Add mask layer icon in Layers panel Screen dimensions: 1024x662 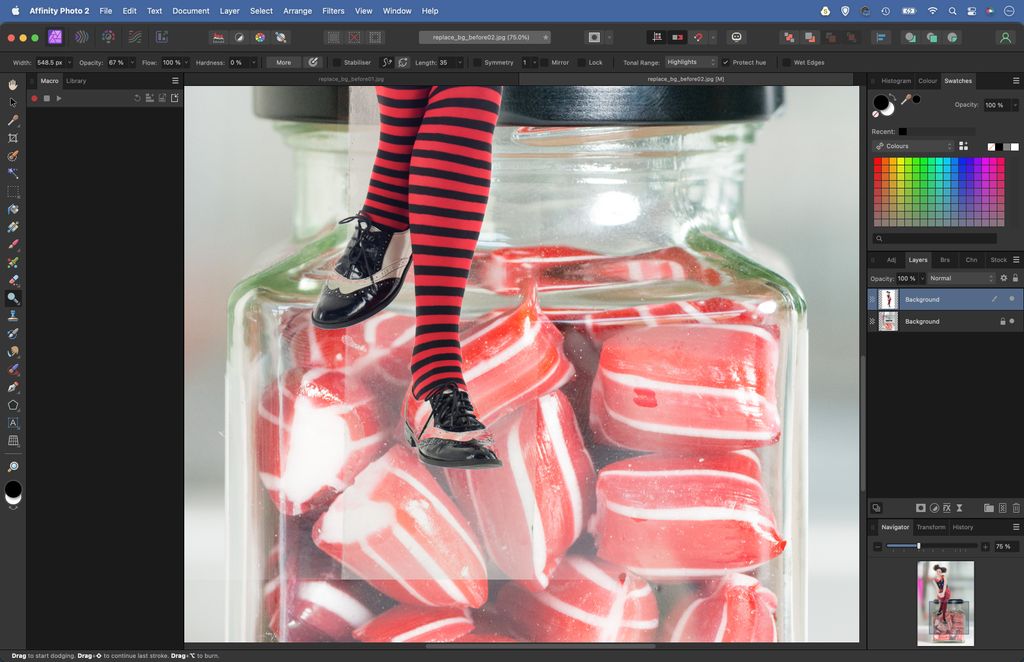point(921,508)
